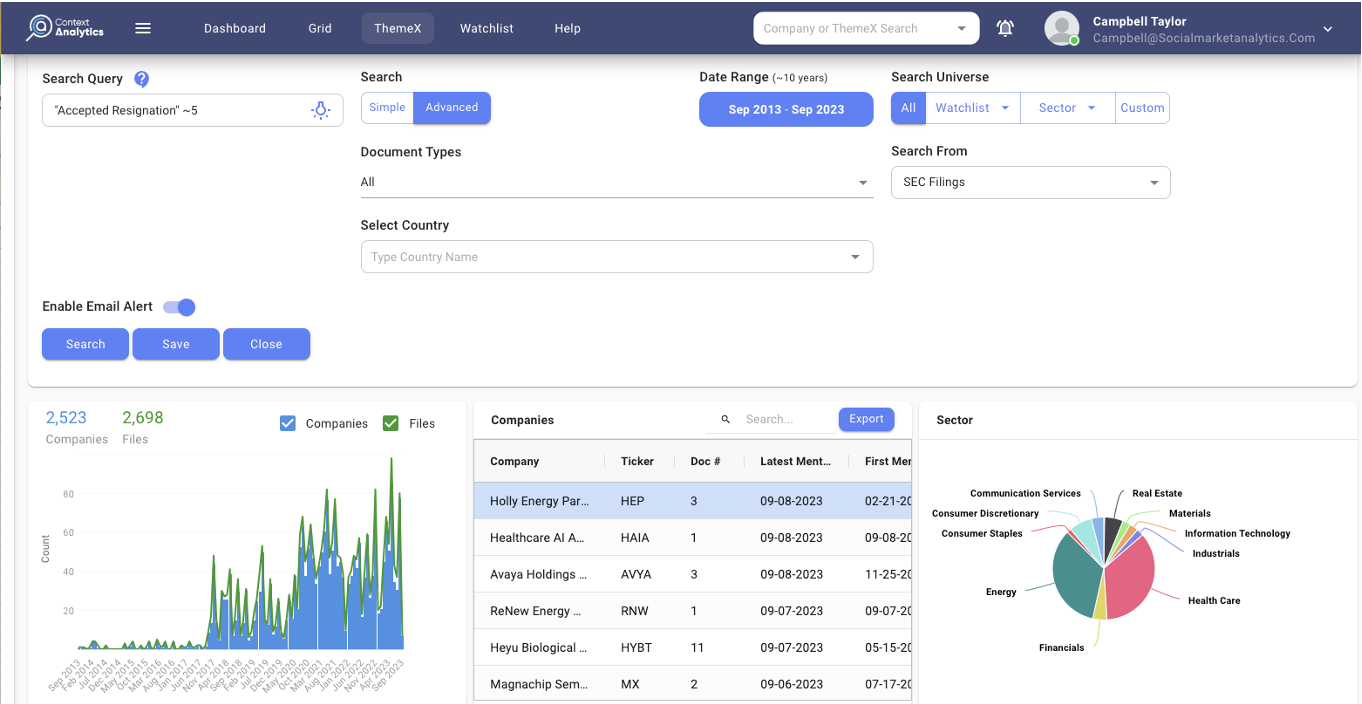
Task: Open the notifications bell icon
Action: click(x=1005, y=28)
